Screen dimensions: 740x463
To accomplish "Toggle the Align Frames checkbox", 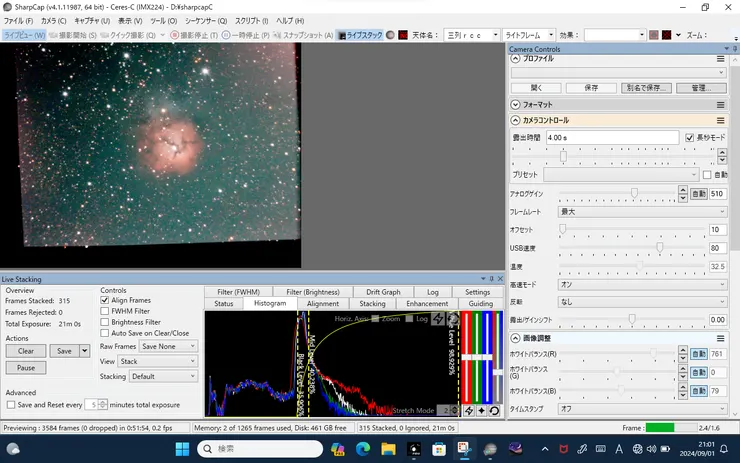I will click(106, 300).
